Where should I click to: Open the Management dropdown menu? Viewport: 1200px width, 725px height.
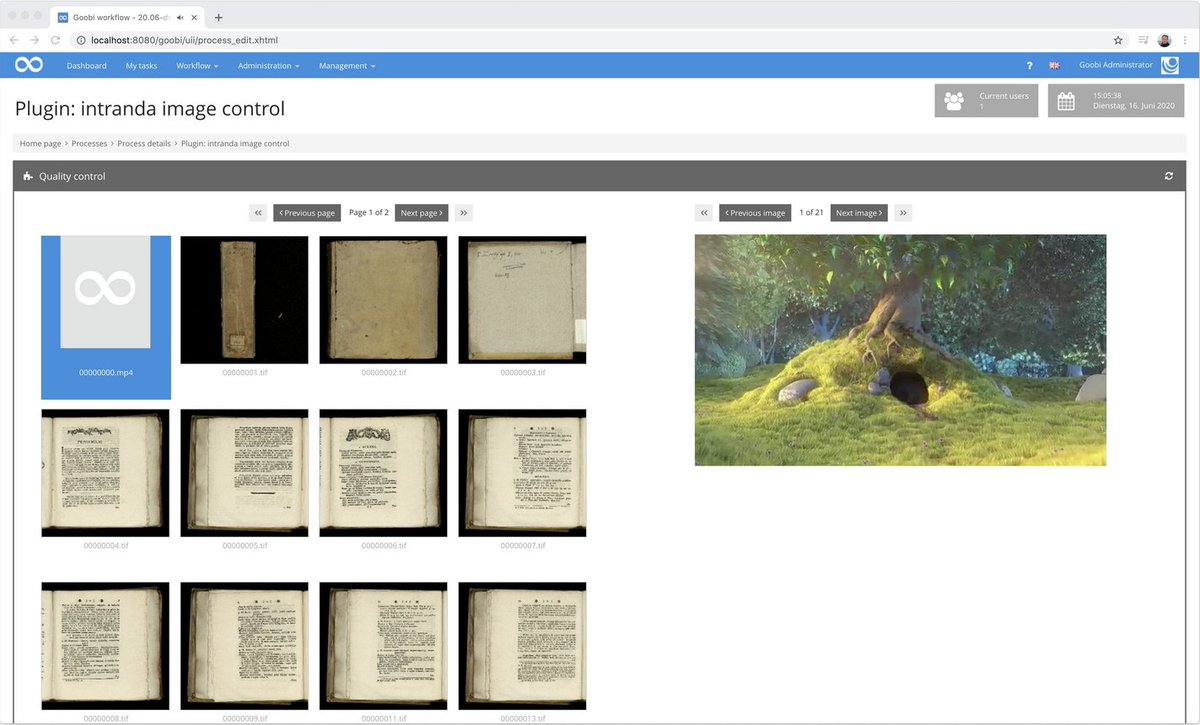click(344, 64)
